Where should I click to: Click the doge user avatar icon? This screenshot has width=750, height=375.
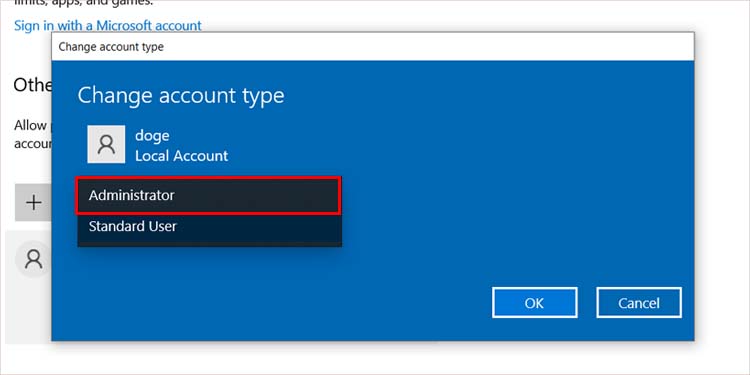click(106, 144)
